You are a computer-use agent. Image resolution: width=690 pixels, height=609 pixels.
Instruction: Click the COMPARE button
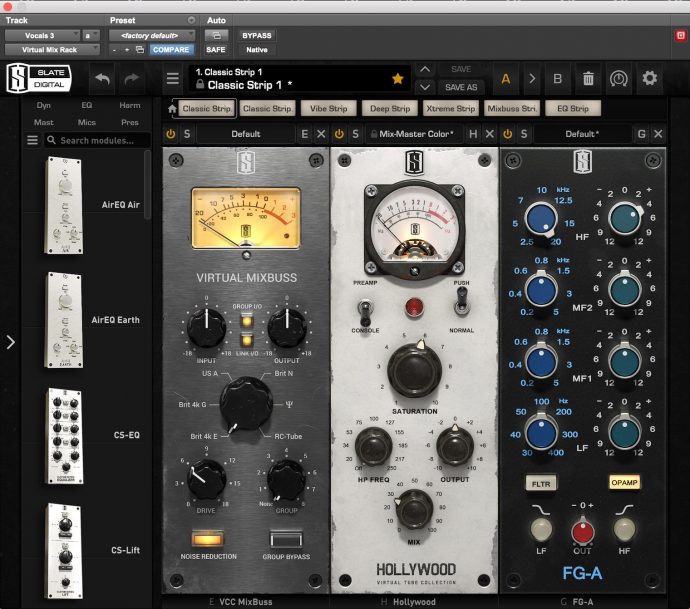171,50
